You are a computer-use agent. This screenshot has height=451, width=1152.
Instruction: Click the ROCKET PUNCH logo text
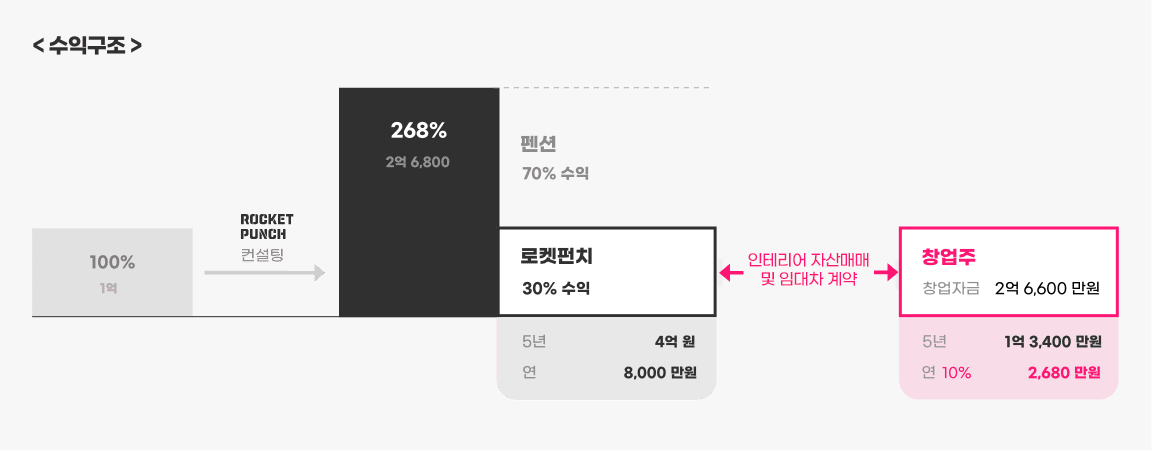tap(267, 226)
